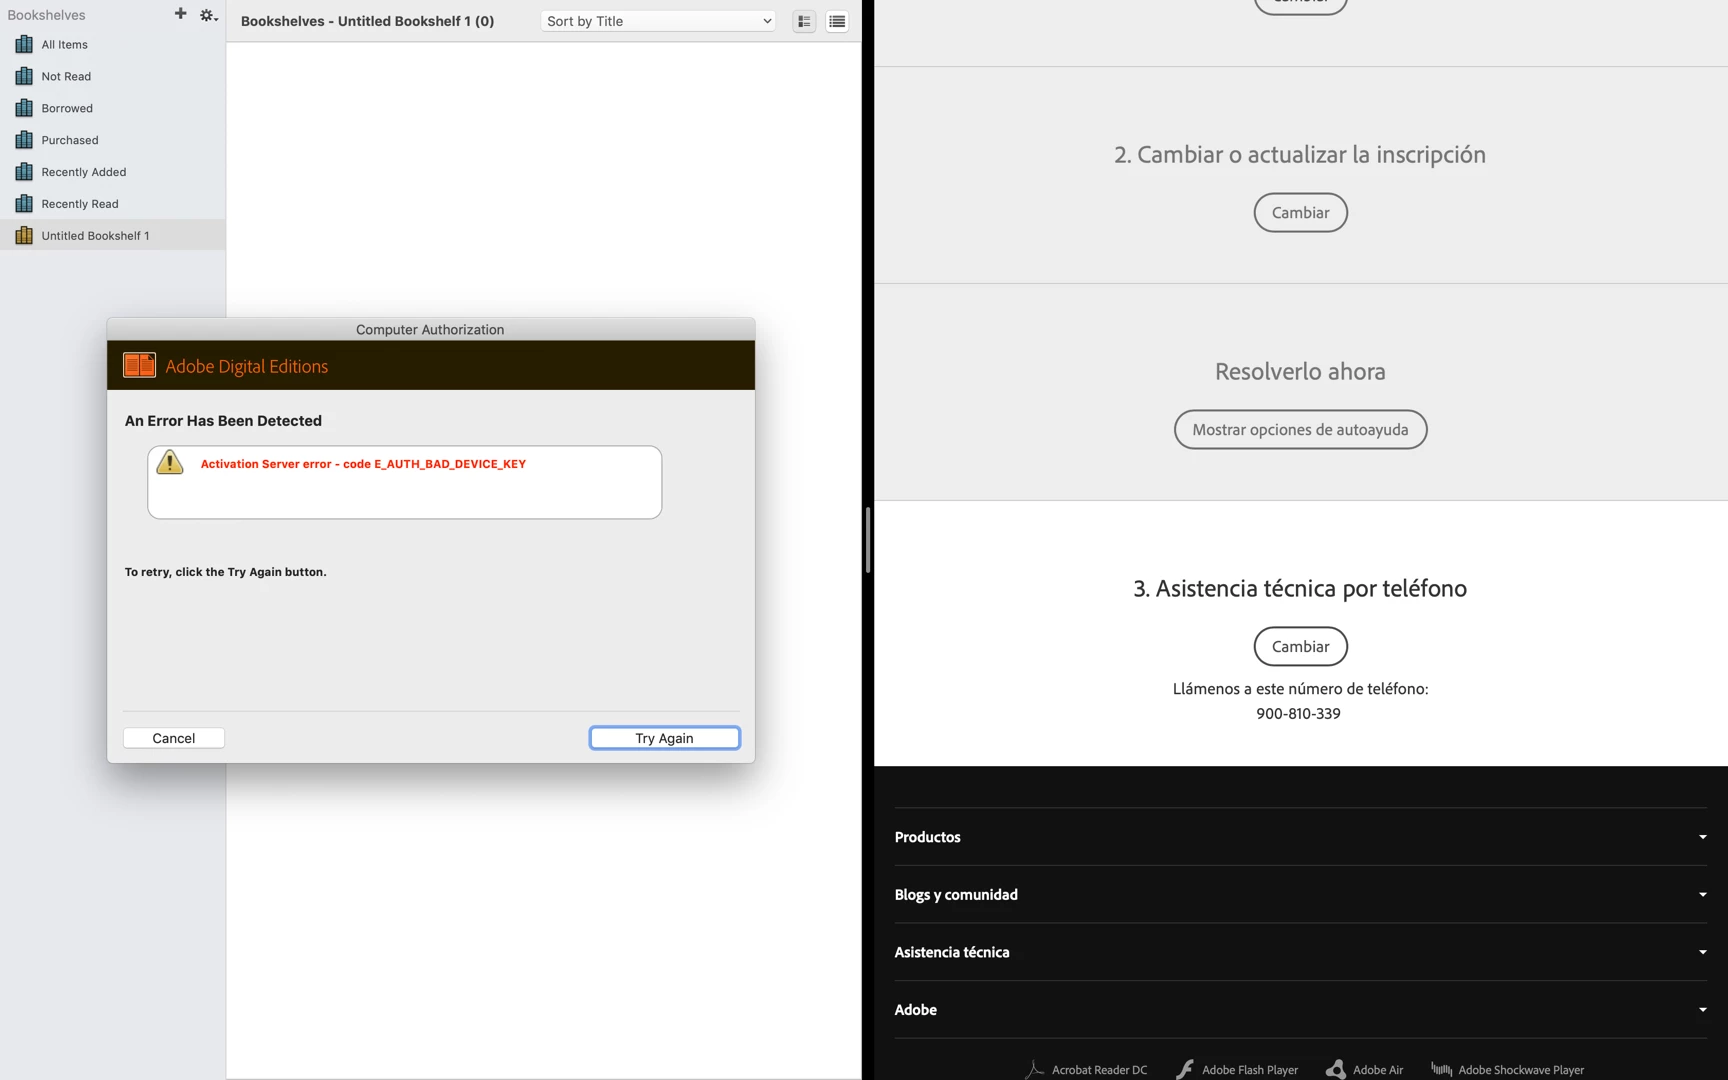Click the Adobe Digital Editions logo in dialog
The image size is (1728, 1080).
pyautogui.click(x=139, y=365)
